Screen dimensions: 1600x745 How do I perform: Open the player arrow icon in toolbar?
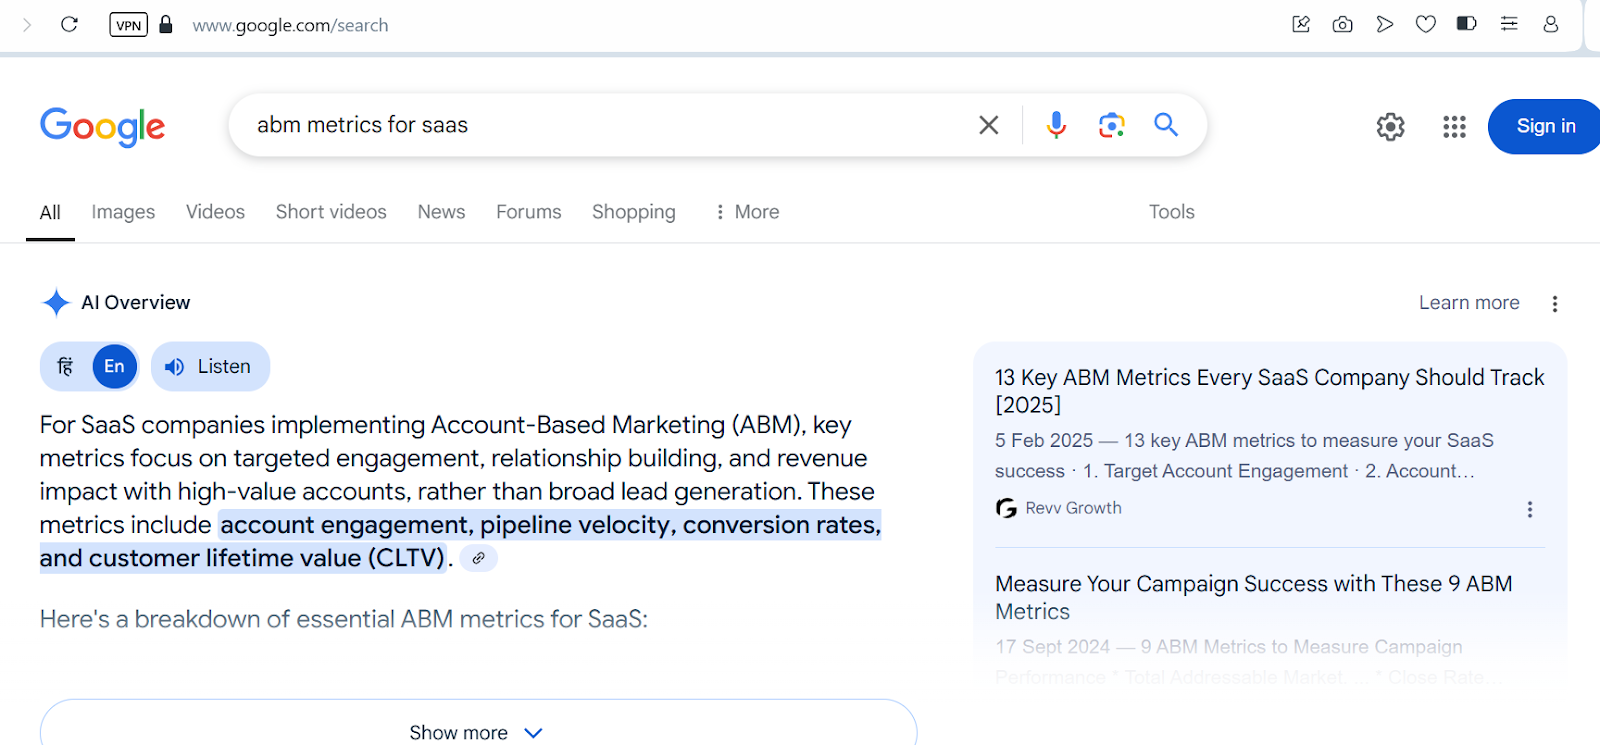(1385, 24)
